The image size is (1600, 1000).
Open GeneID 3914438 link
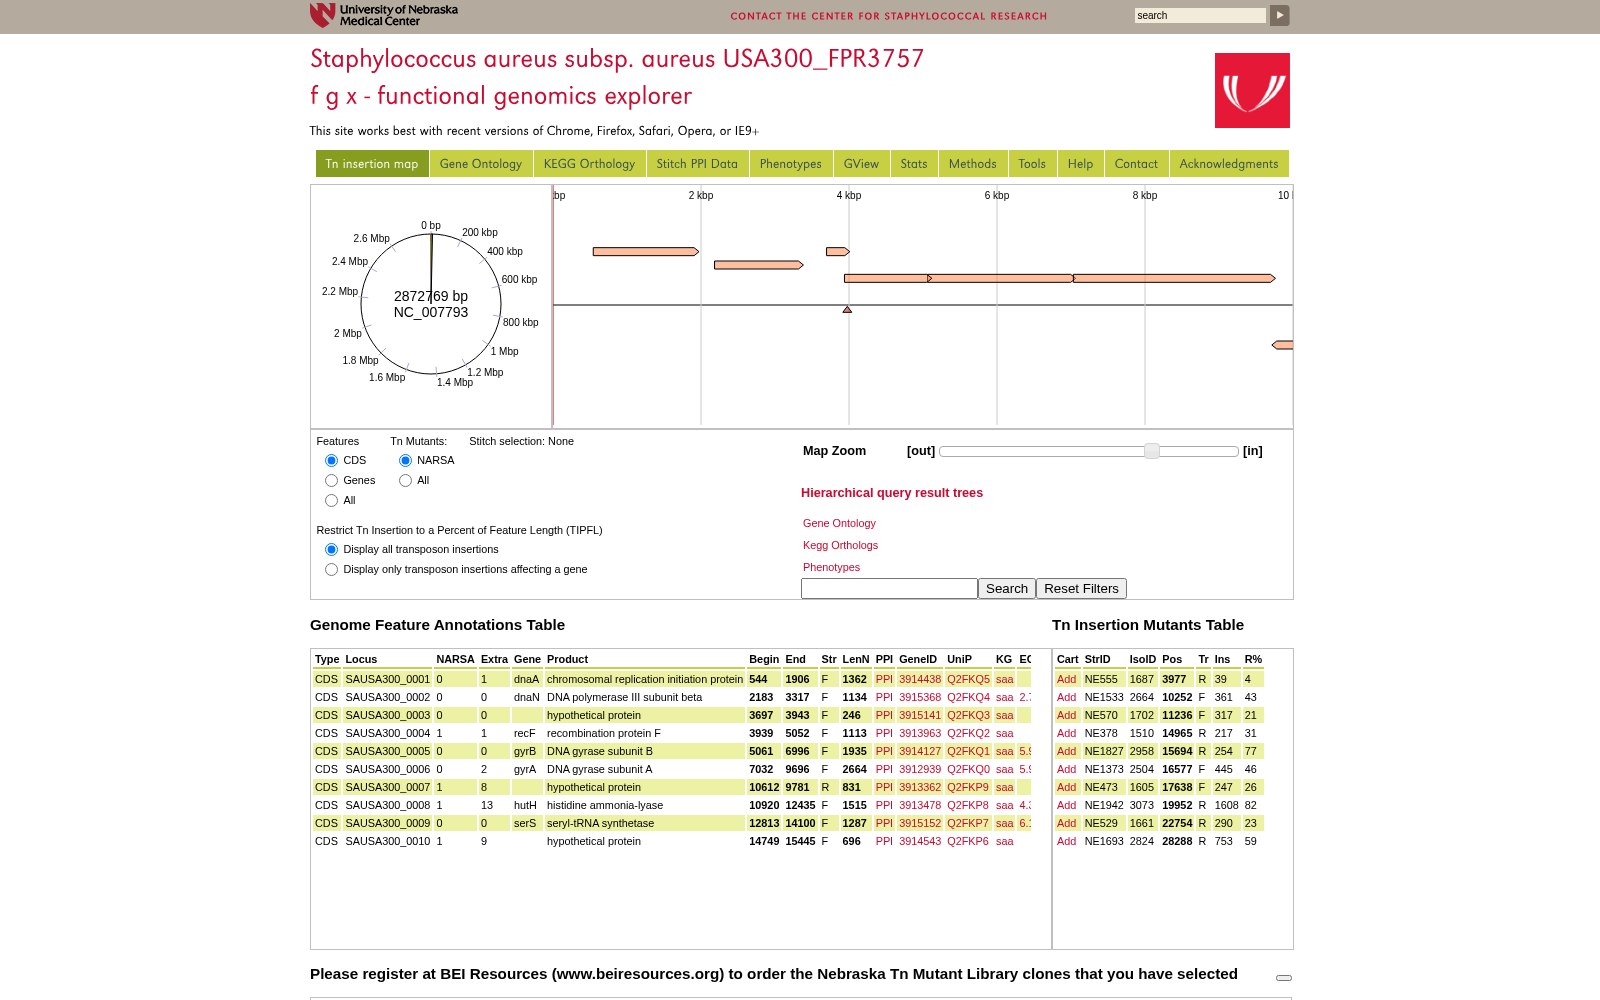920,679
